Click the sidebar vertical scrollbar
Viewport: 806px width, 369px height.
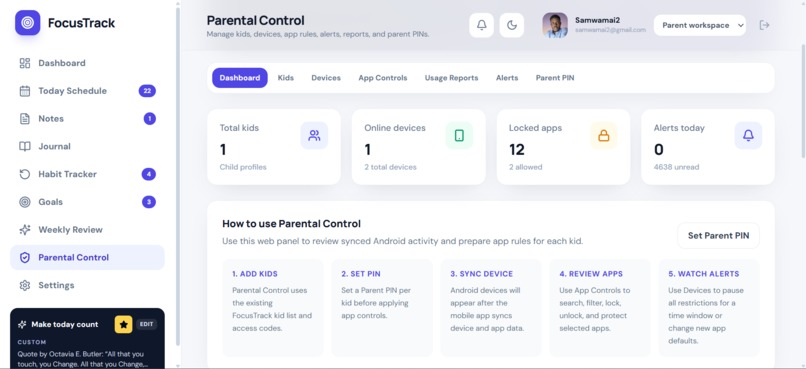click(x=178, y=175)
